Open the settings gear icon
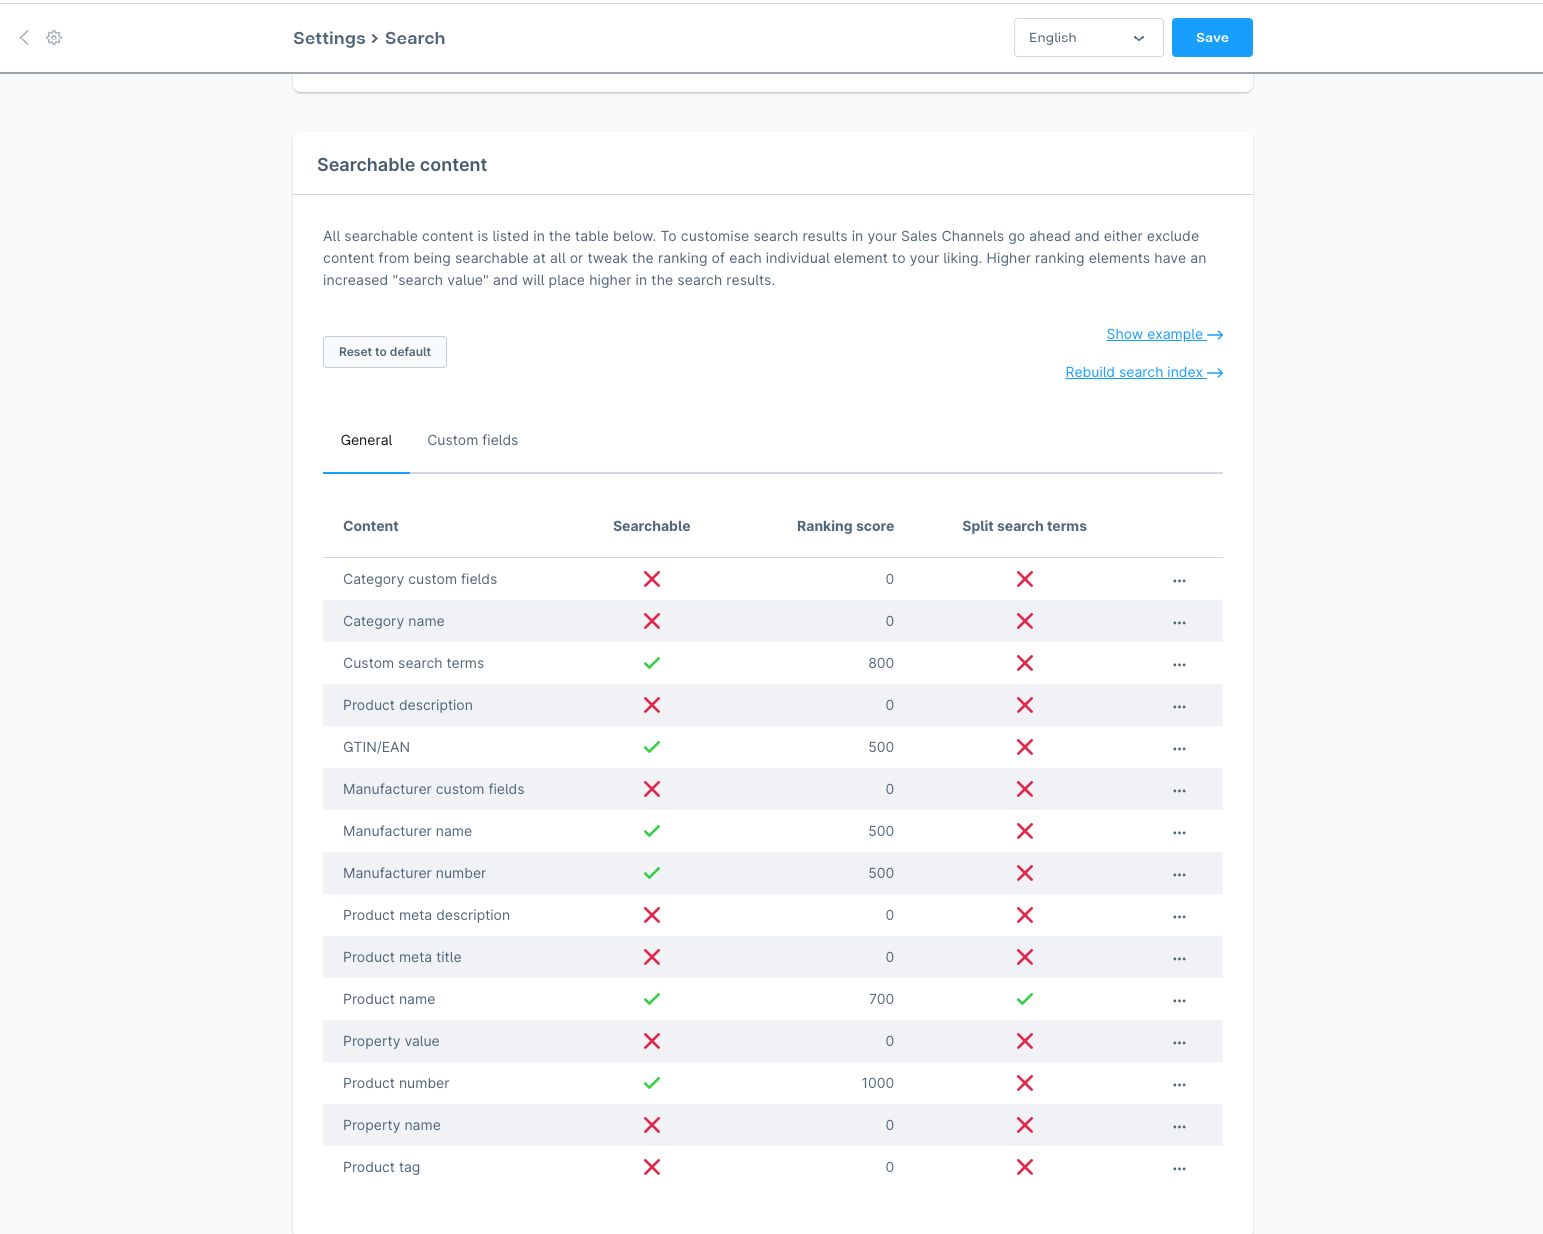The image size is (1543, 1234). point(54,37)
